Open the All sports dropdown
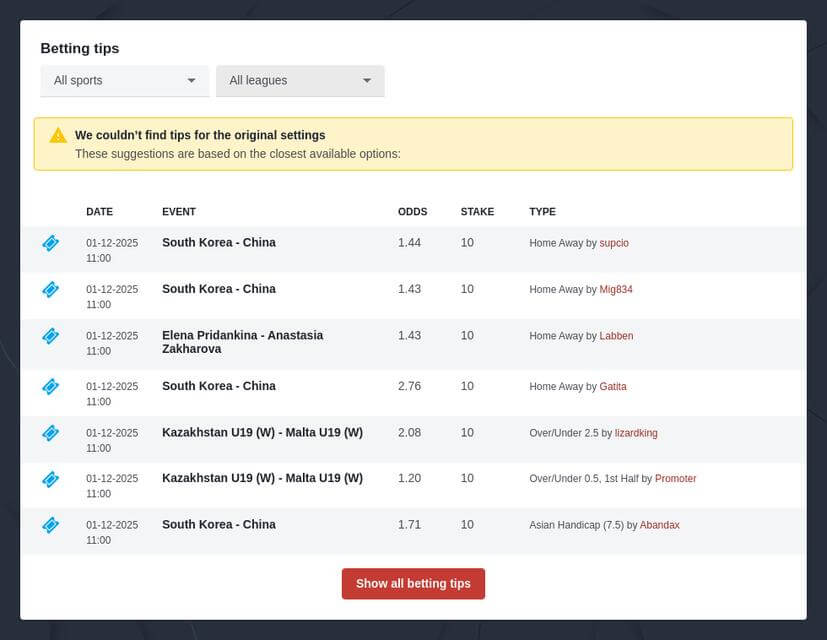 coord(124,80)
